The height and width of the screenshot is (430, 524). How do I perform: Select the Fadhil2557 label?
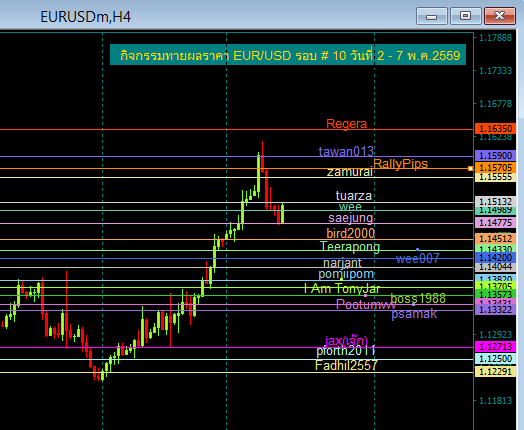[x=346, y=365]
